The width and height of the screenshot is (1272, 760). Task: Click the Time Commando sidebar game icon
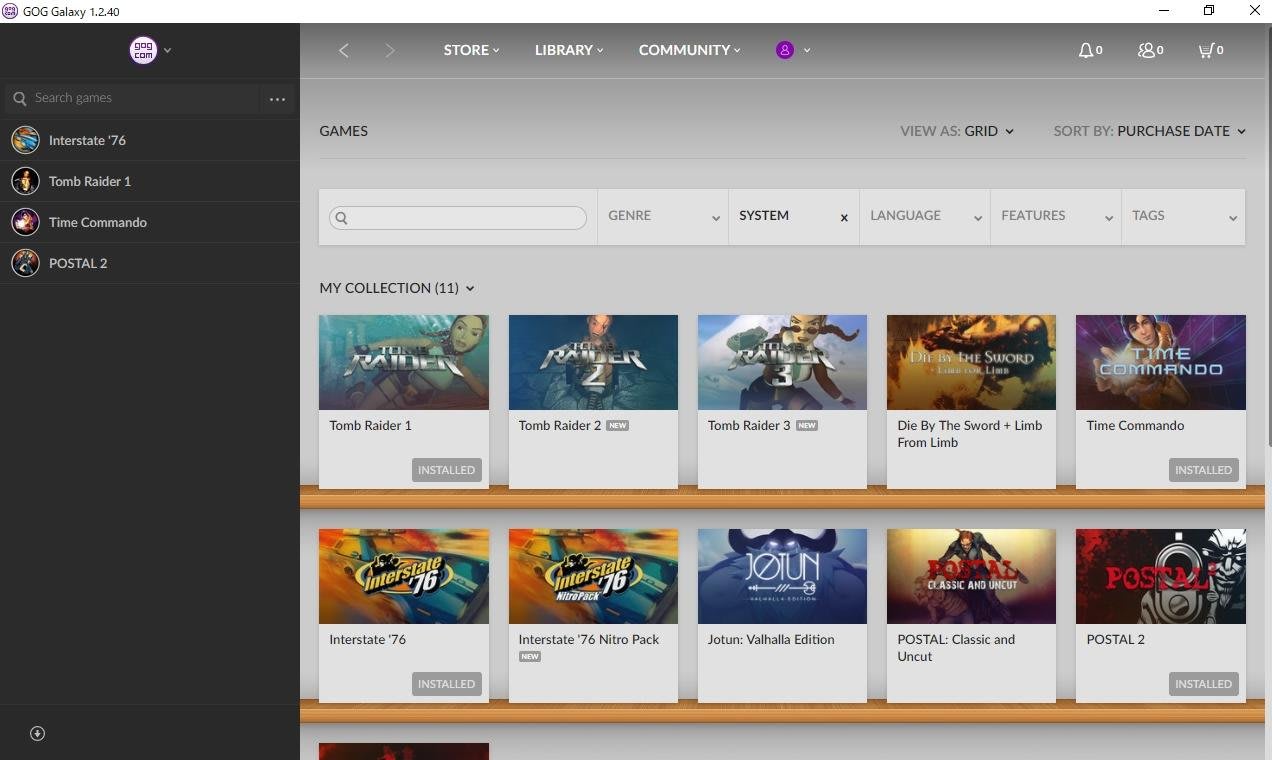tap(25, 222)
